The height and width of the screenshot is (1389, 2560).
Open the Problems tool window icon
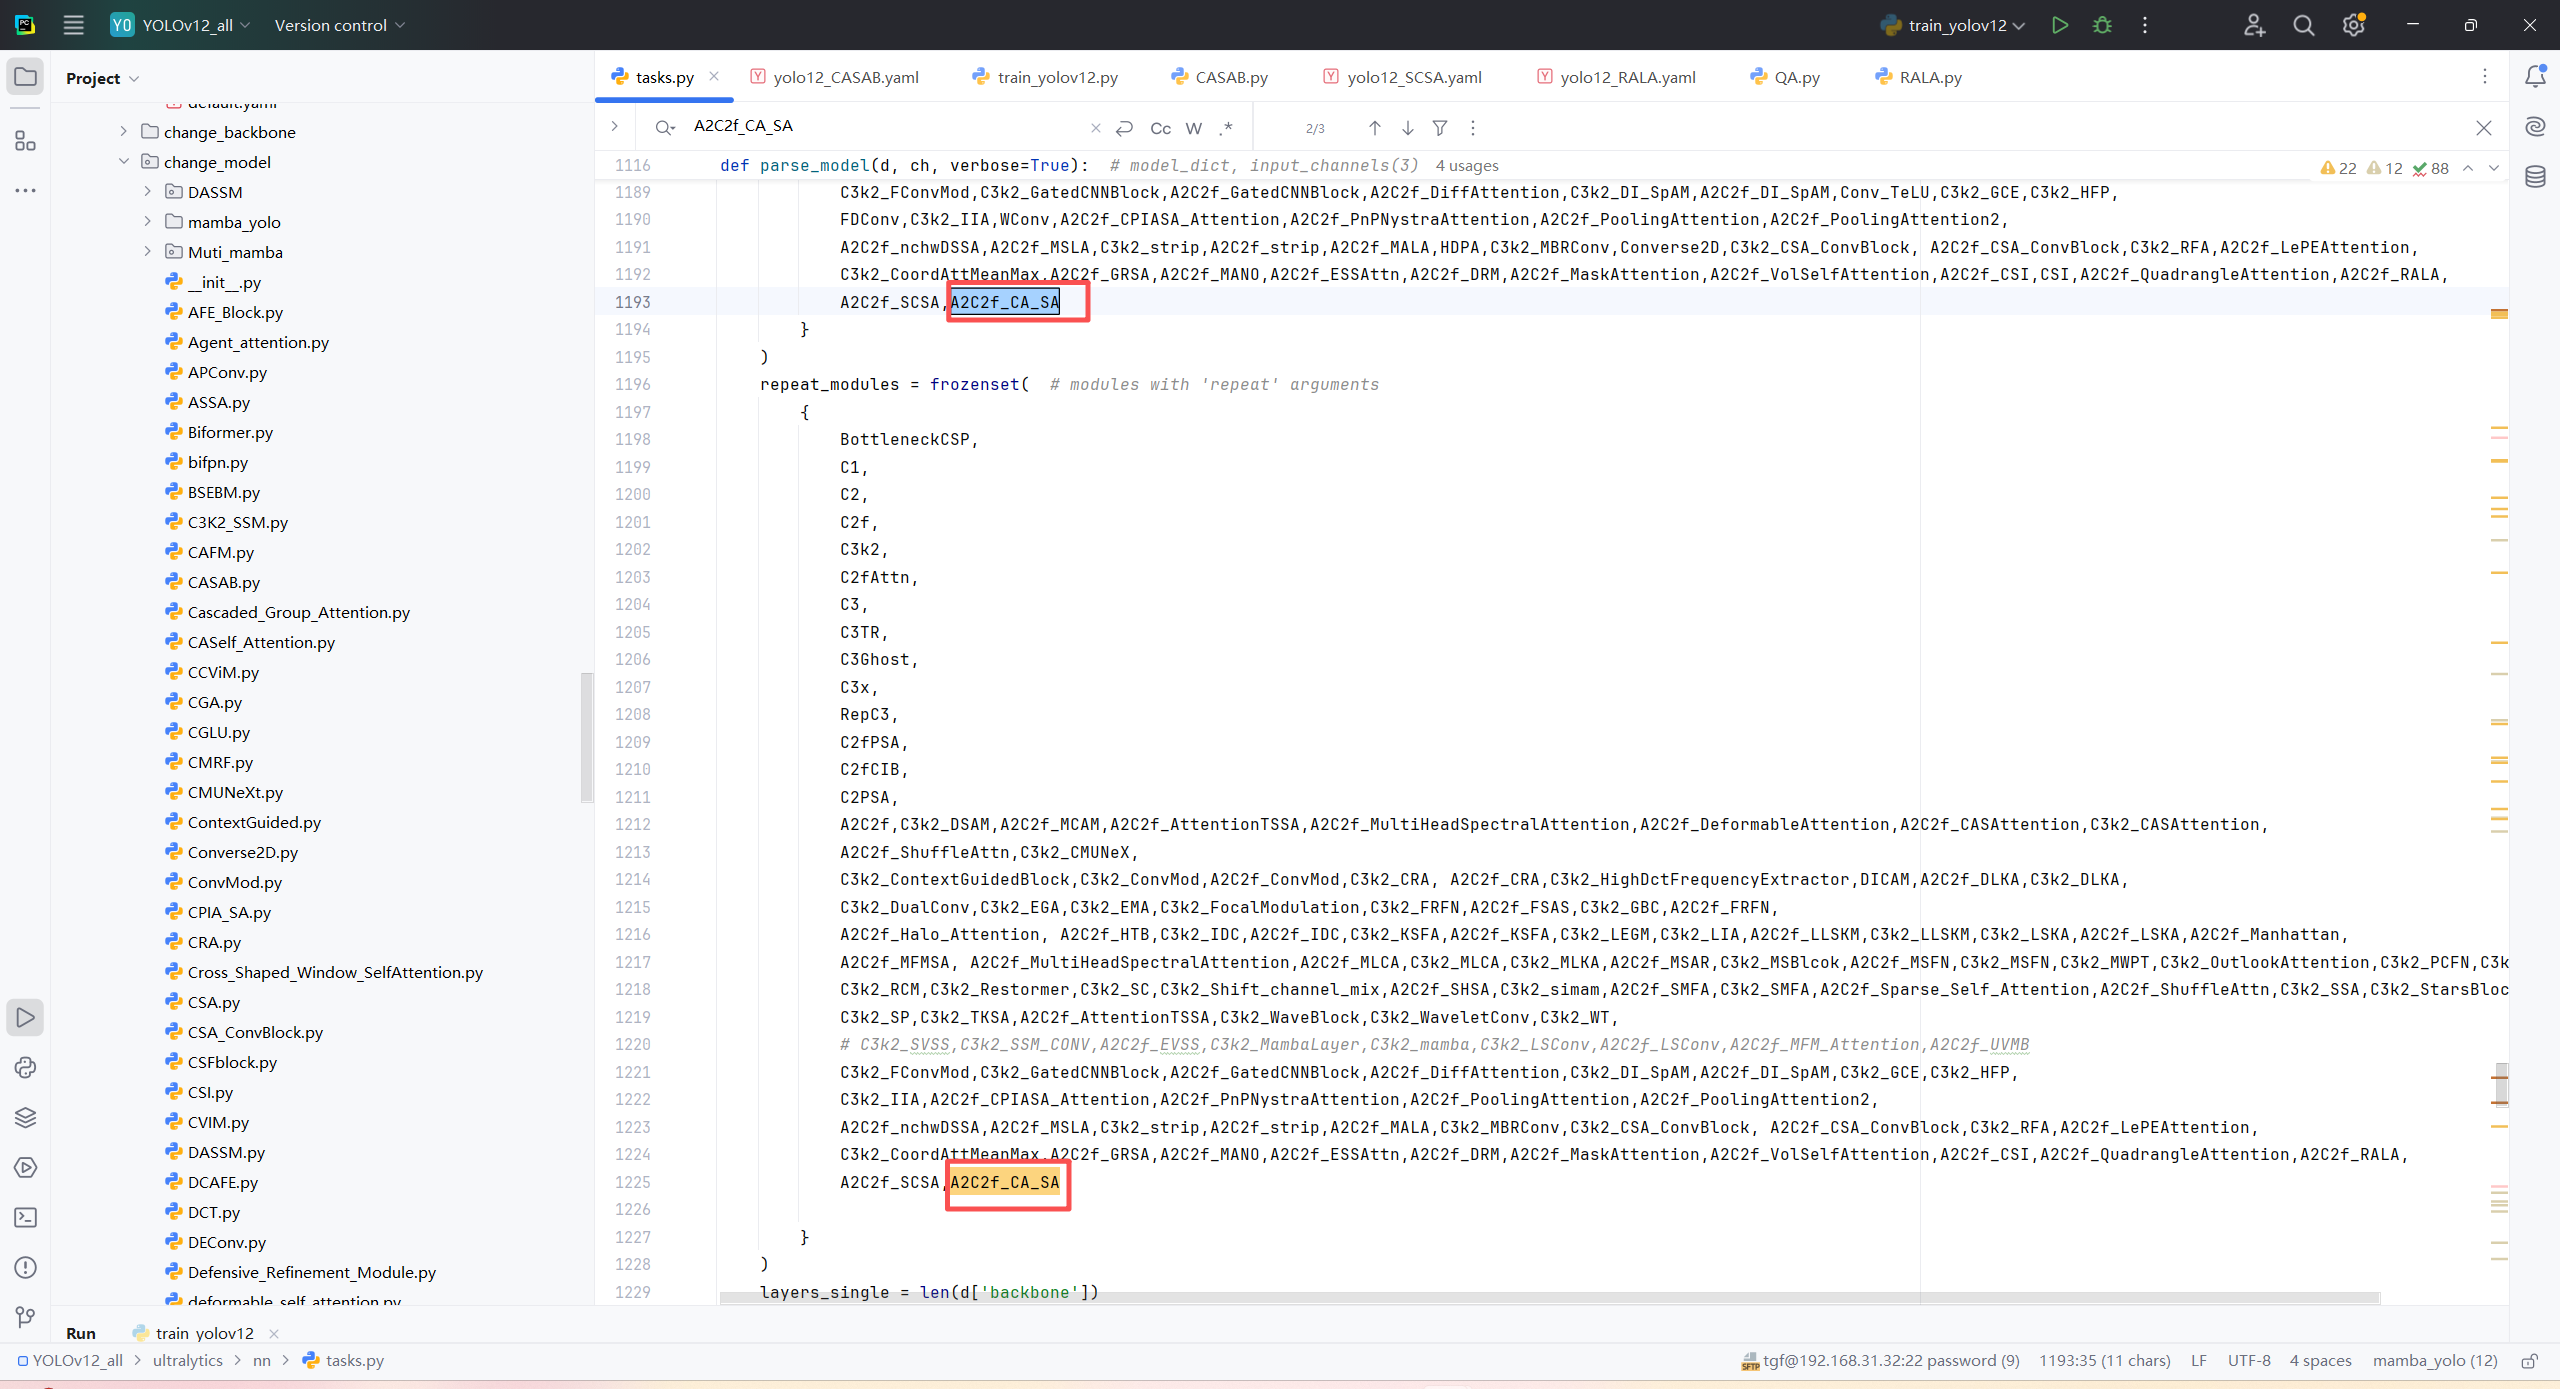pyautogui.click(x=25, y=1267)
